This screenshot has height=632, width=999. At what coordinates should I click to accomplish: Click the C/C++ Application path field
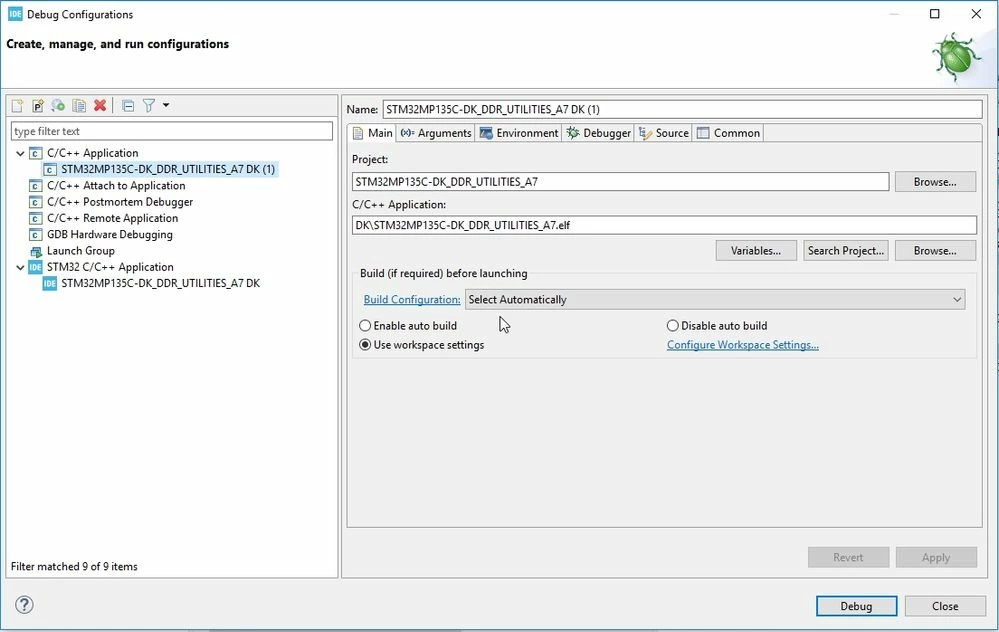point(664,226)
